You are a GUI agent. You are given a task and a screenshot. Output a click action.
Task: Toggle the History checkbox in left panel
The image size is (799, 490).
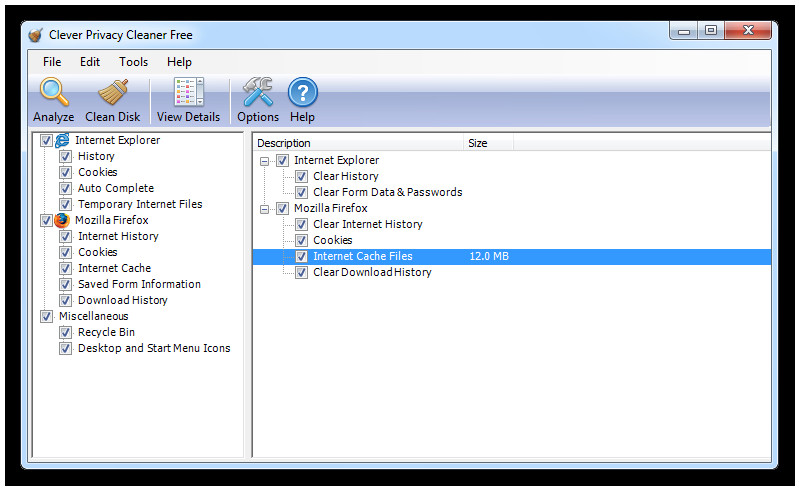pos(65,156)
